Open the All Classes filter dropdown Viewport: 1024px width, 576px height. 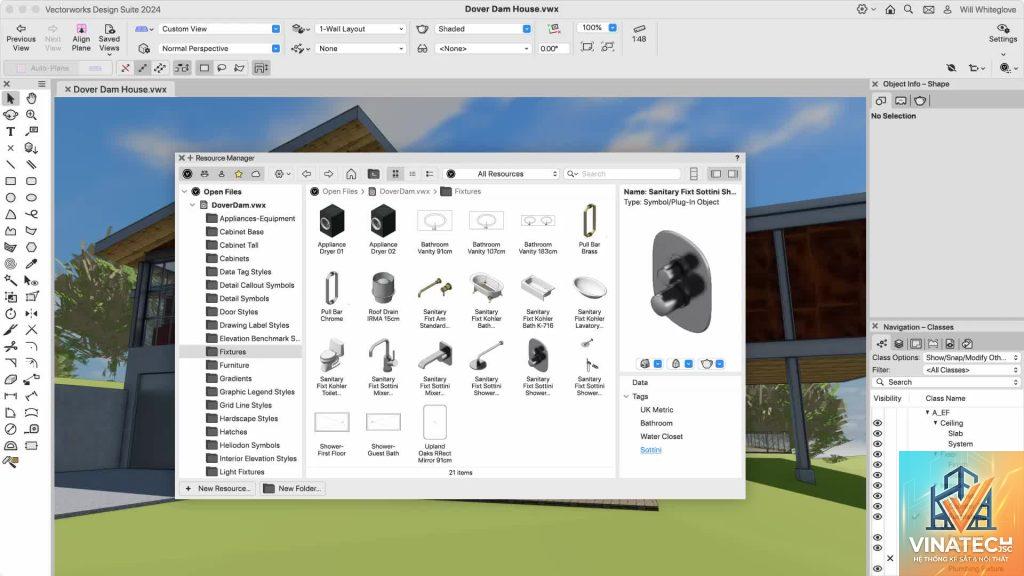point(970,370)
